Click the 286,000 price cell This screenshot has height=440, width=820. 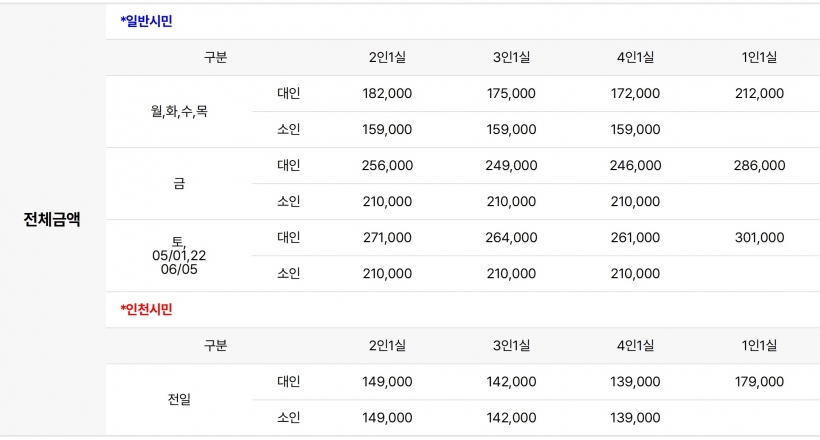[x=758, y=165]
